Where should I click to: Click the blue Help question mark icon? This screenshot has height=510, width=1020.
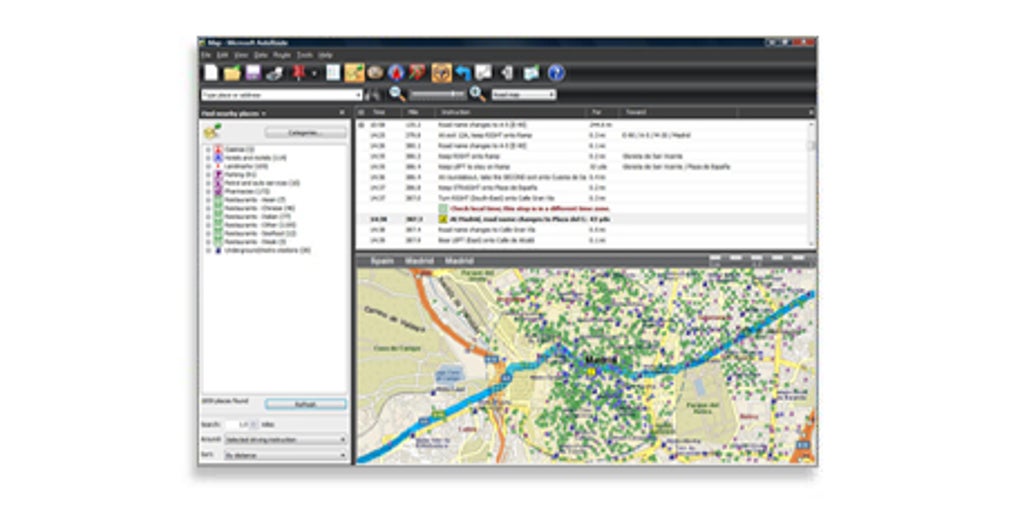click(x=556, y=72)
